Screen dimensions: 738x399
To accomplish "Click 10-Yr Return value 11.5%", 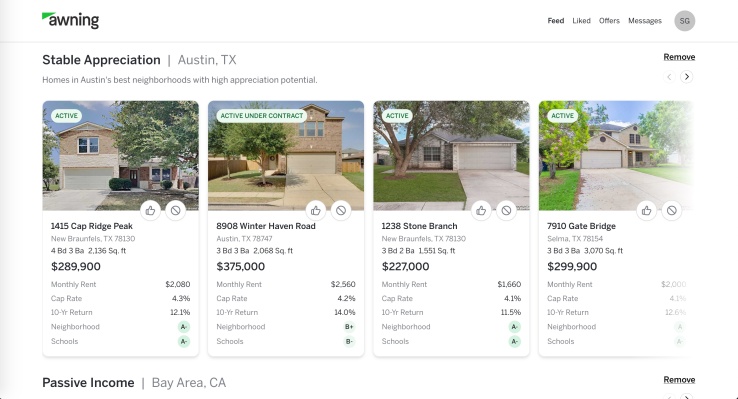I will pos(511,312).
